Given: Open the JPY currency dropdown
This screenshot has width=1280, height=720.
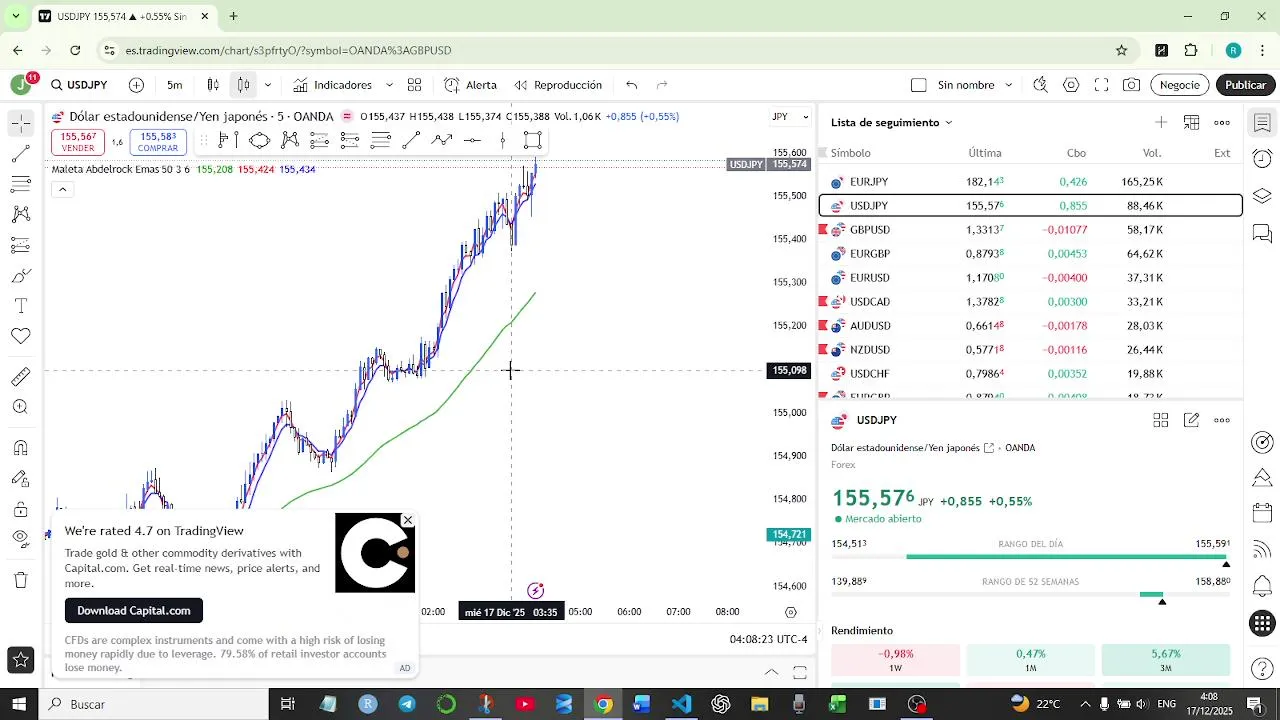Looking at the screenshot, I should [791, 117].
